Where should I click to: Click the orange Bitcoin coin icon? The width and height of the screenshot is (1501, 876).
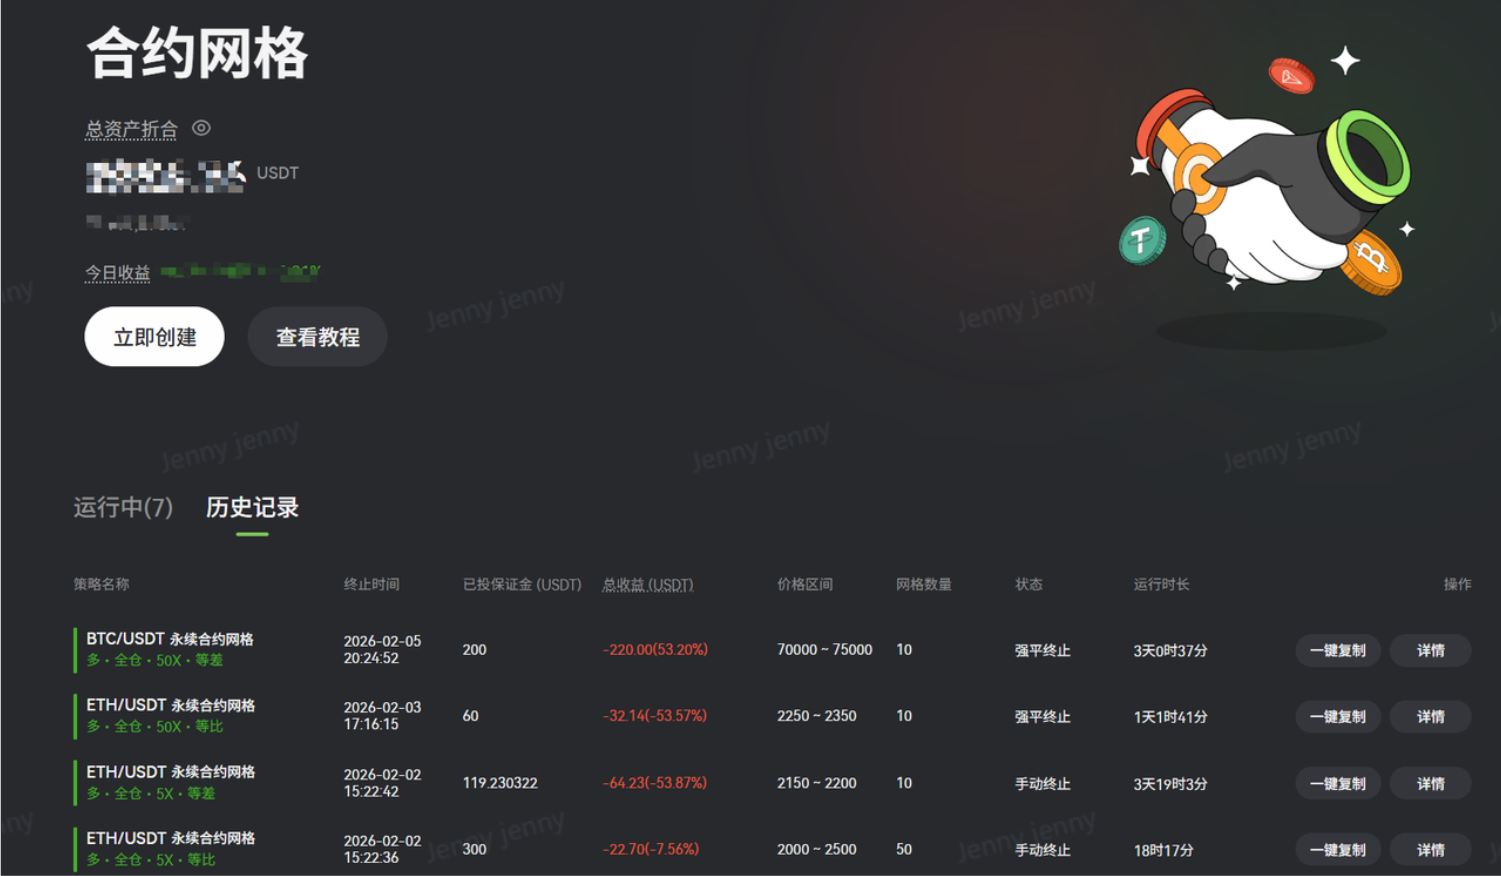click(x=1372, y=262)
